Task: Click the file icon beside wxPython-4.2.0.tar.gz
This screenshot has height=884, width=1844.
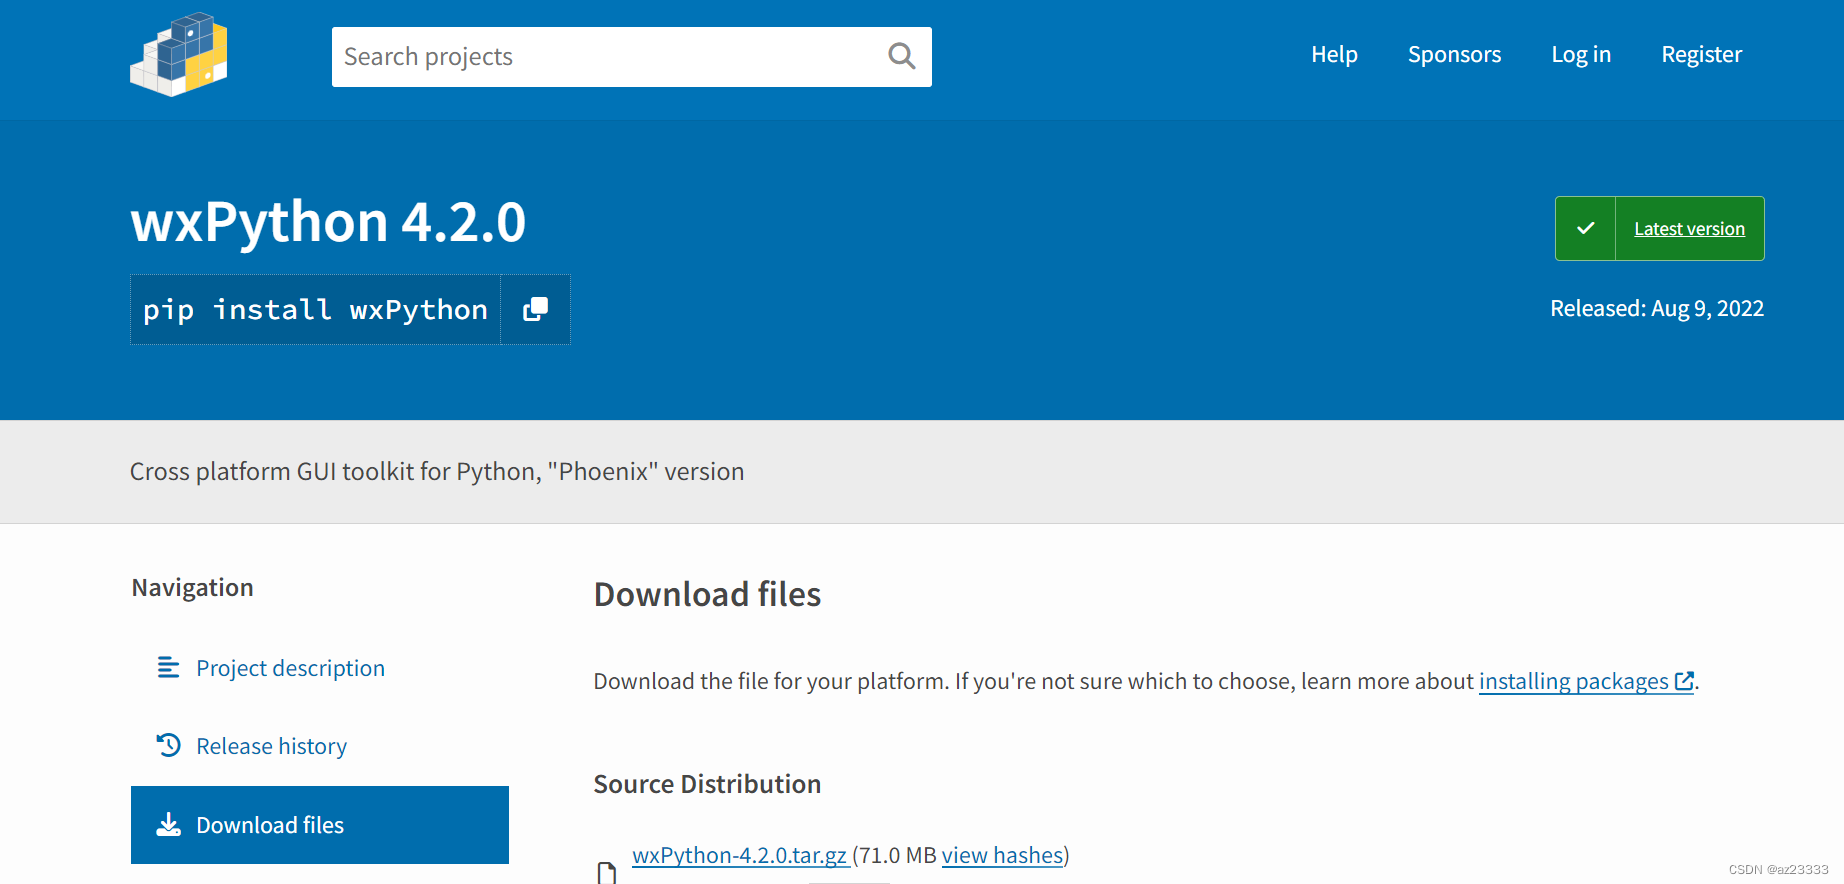Action: (x=607, y=873)
